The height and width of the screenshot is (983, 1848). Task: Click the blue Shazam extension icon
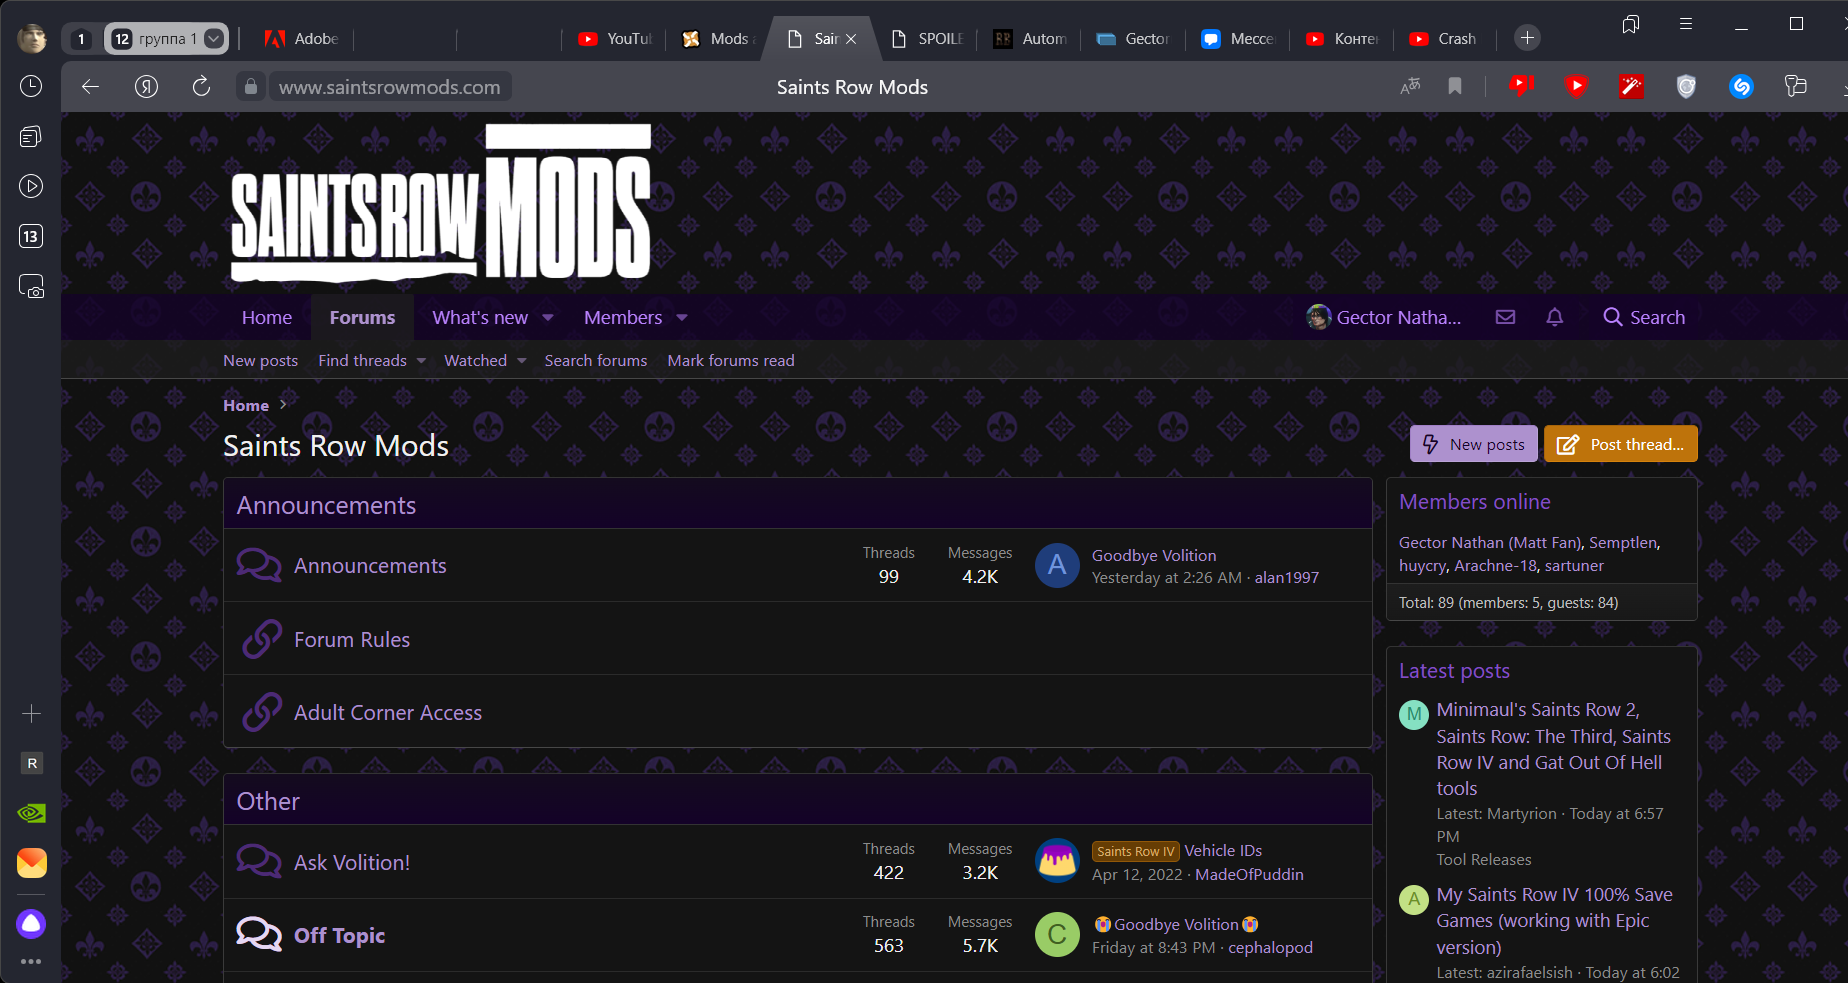tap(1741, 87)
